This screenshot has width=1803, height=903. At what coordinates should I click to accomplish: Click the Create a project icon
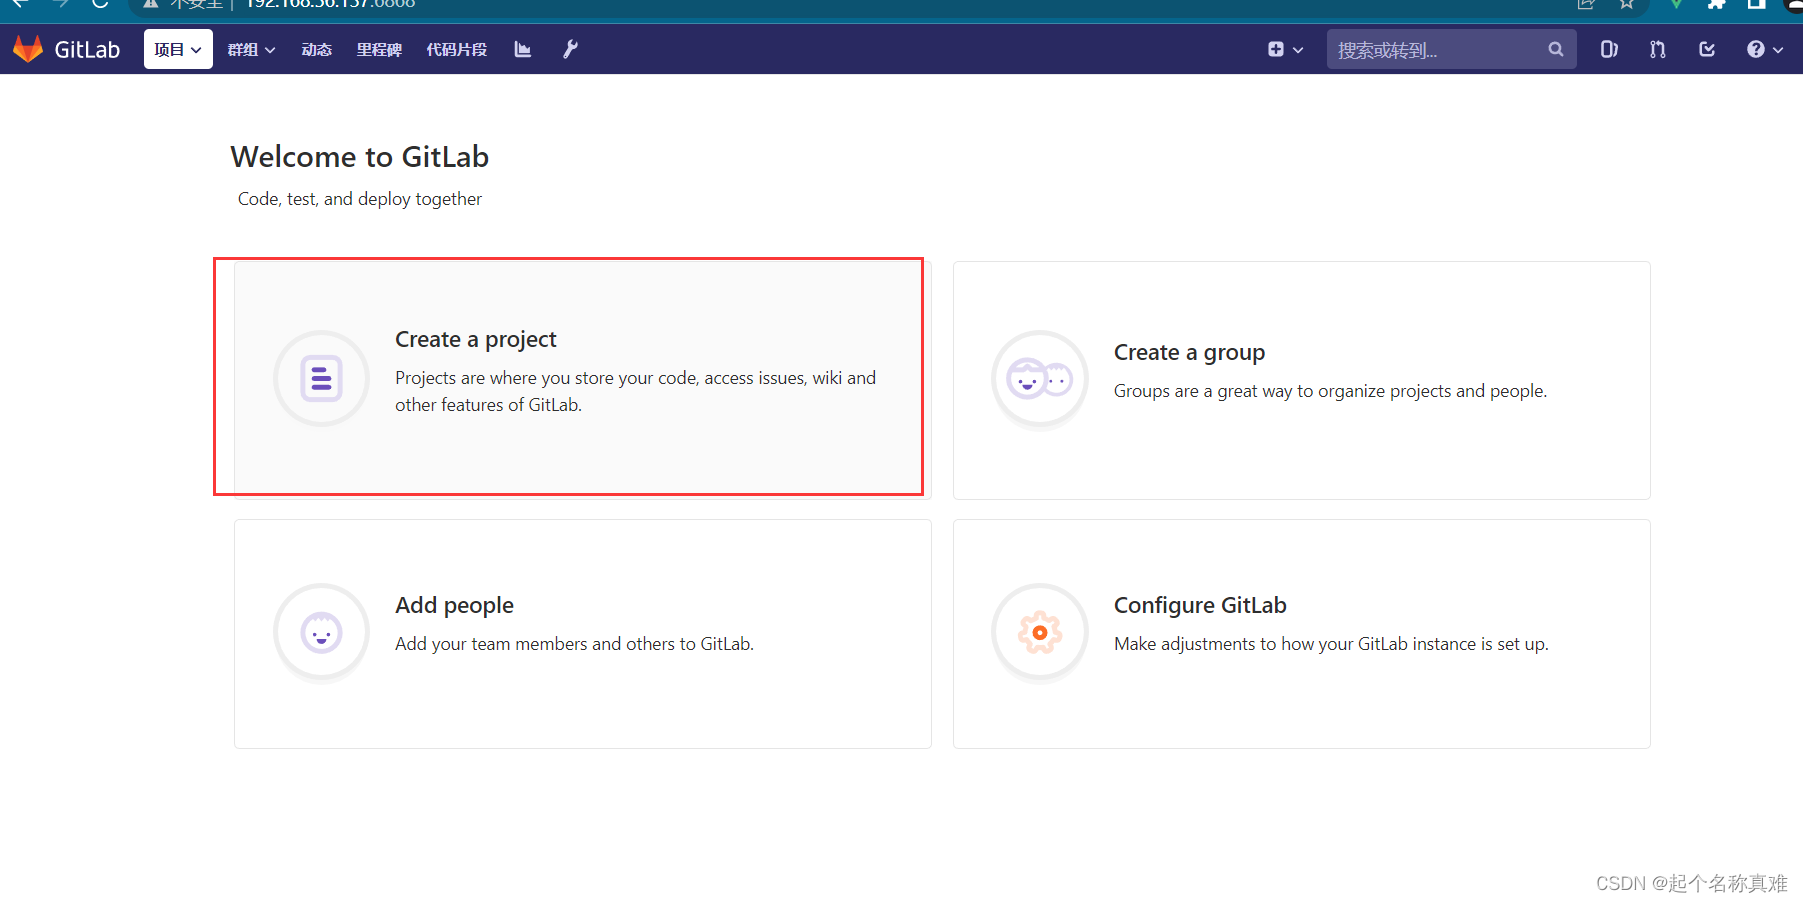point(322,379)
